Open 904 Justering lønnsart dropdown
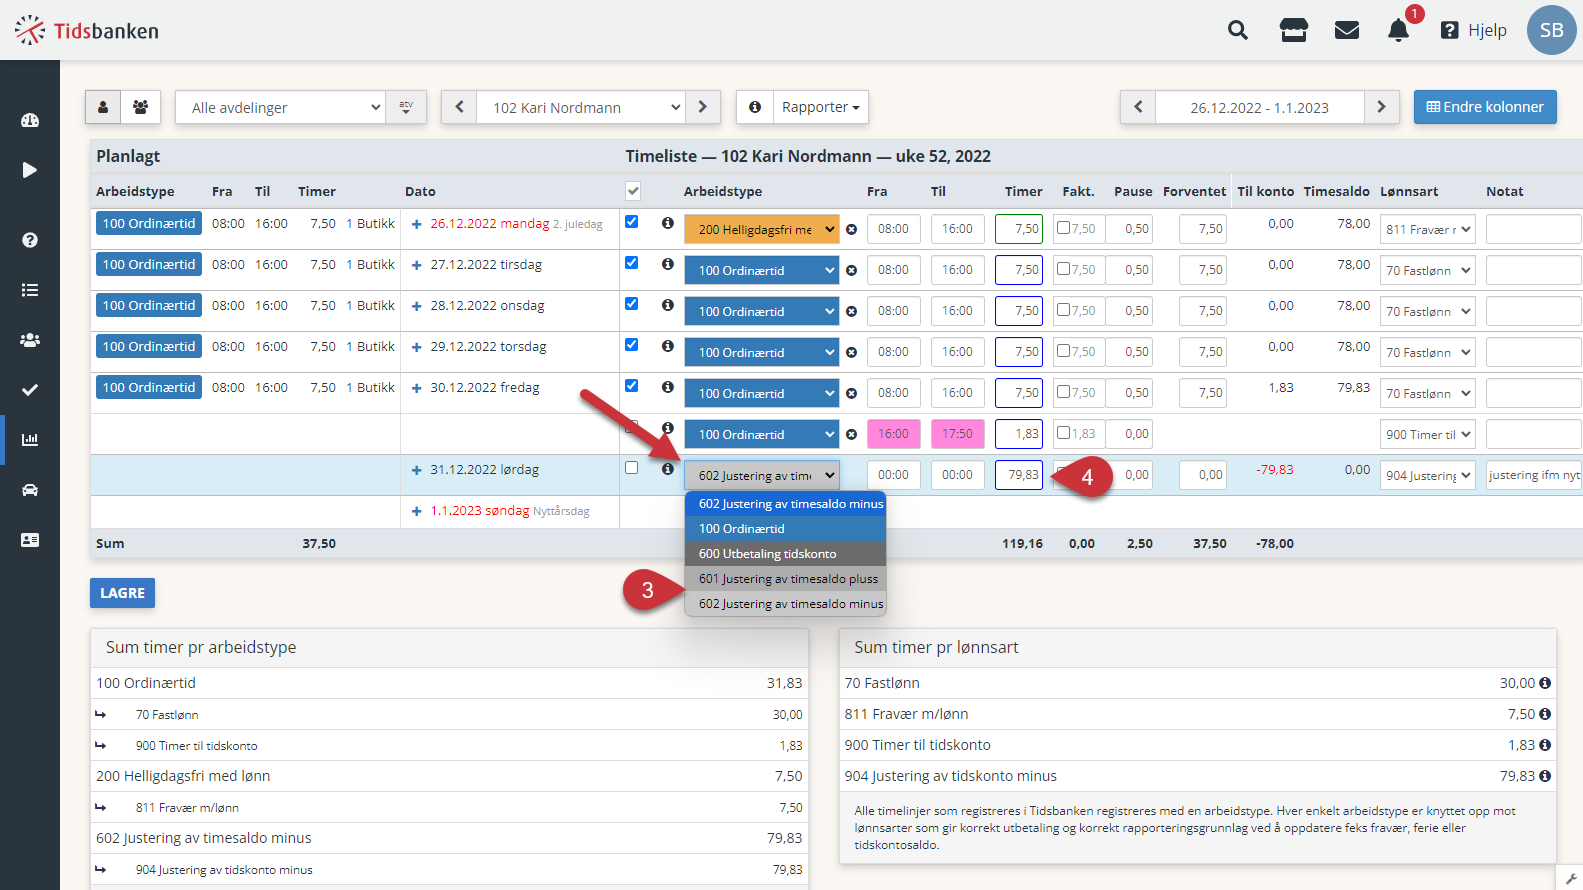The height and width of the screenshot is (890, 1583). pos(1428,475)
